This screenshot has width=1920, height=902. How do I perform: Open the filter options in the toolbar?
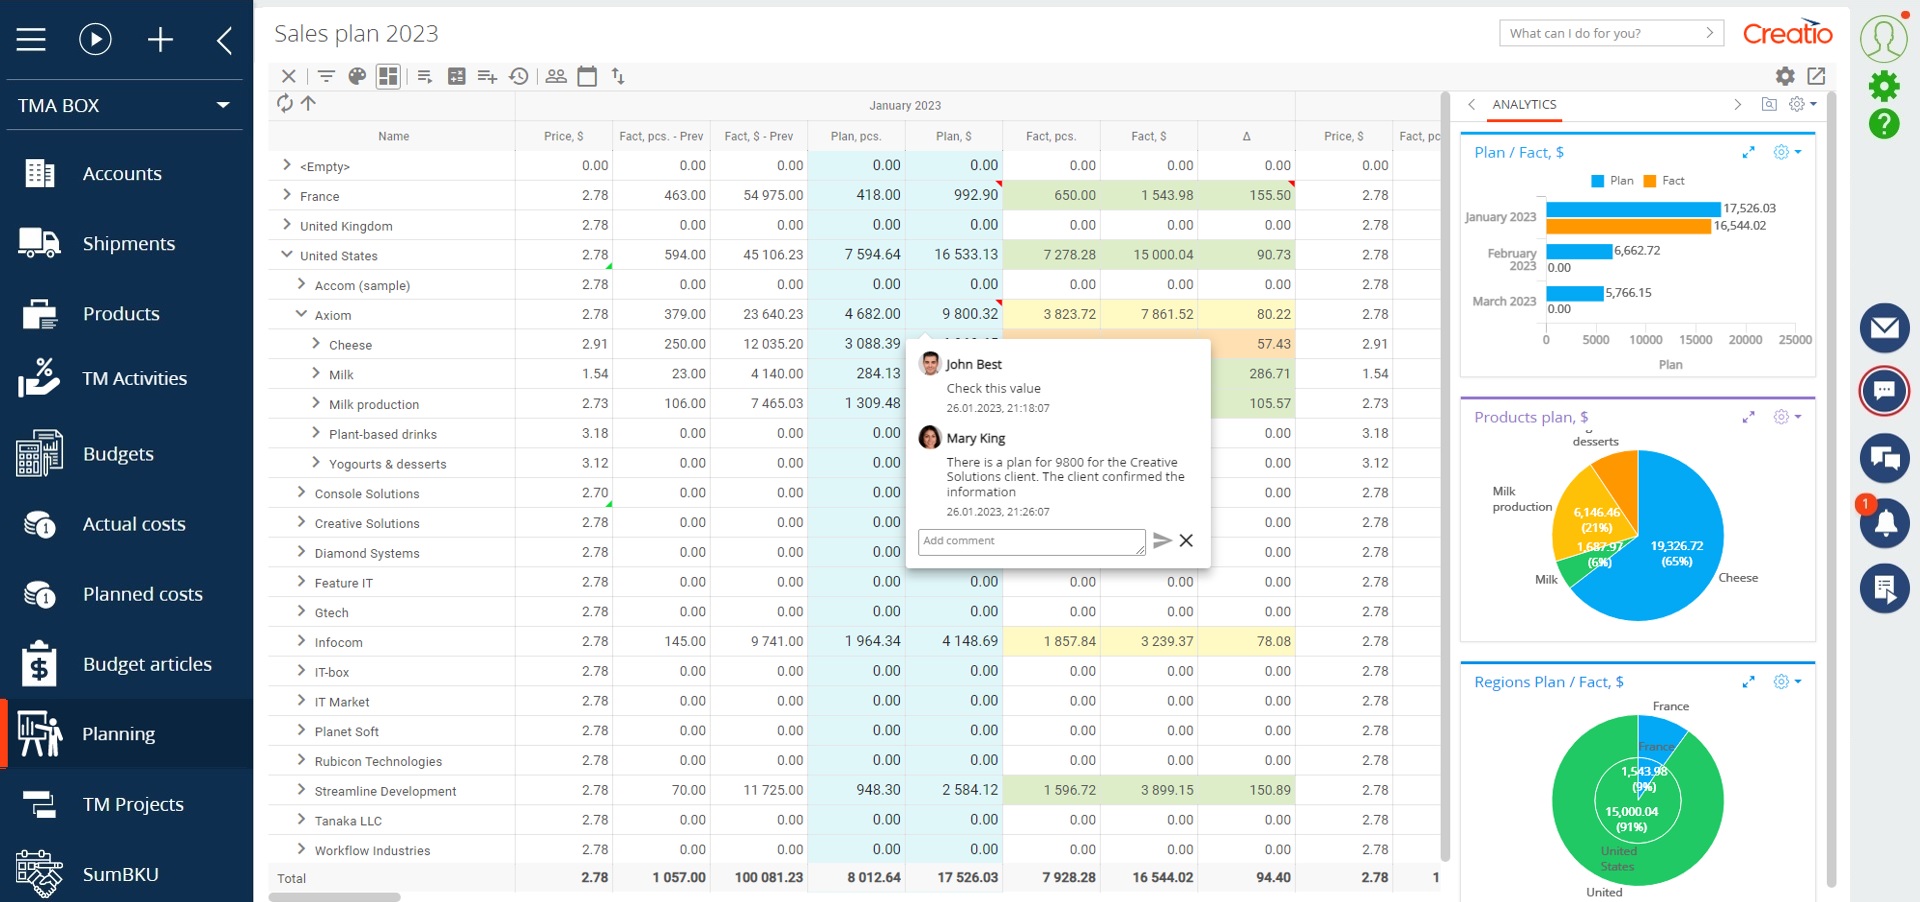coord(325,76)
